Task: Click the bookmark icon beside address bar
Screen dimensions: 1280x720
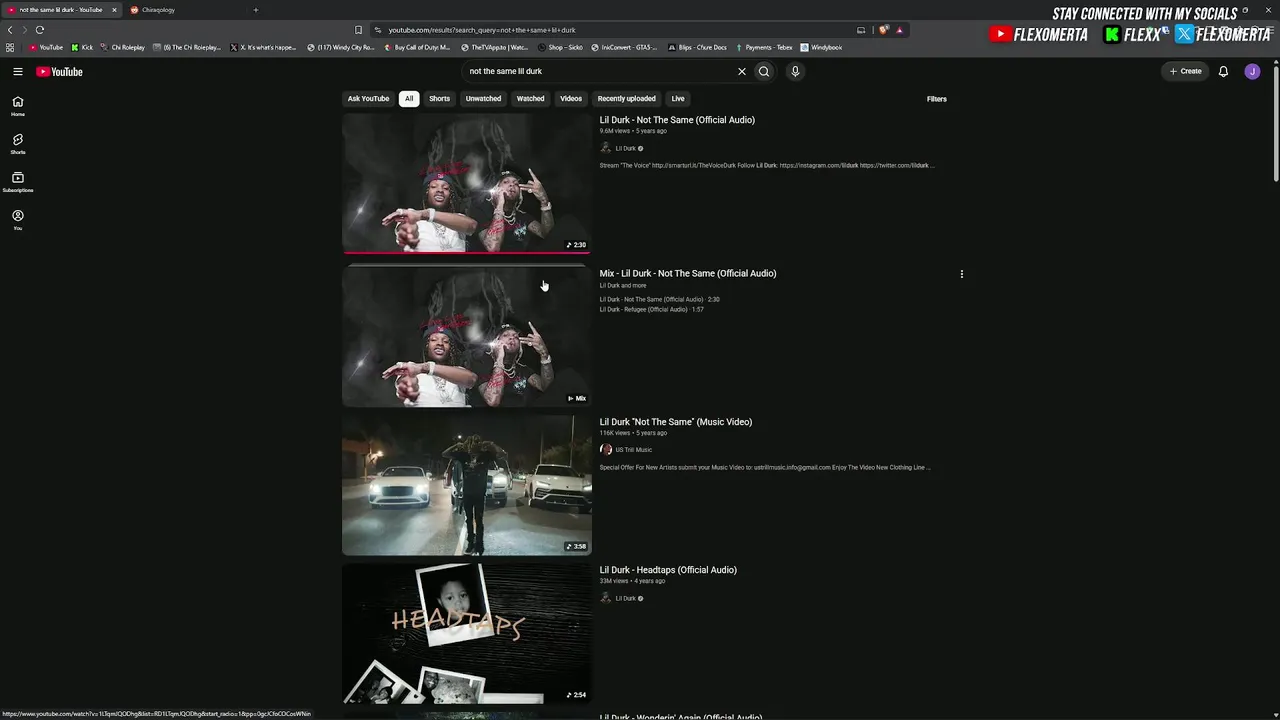Action: click(358, 30)
